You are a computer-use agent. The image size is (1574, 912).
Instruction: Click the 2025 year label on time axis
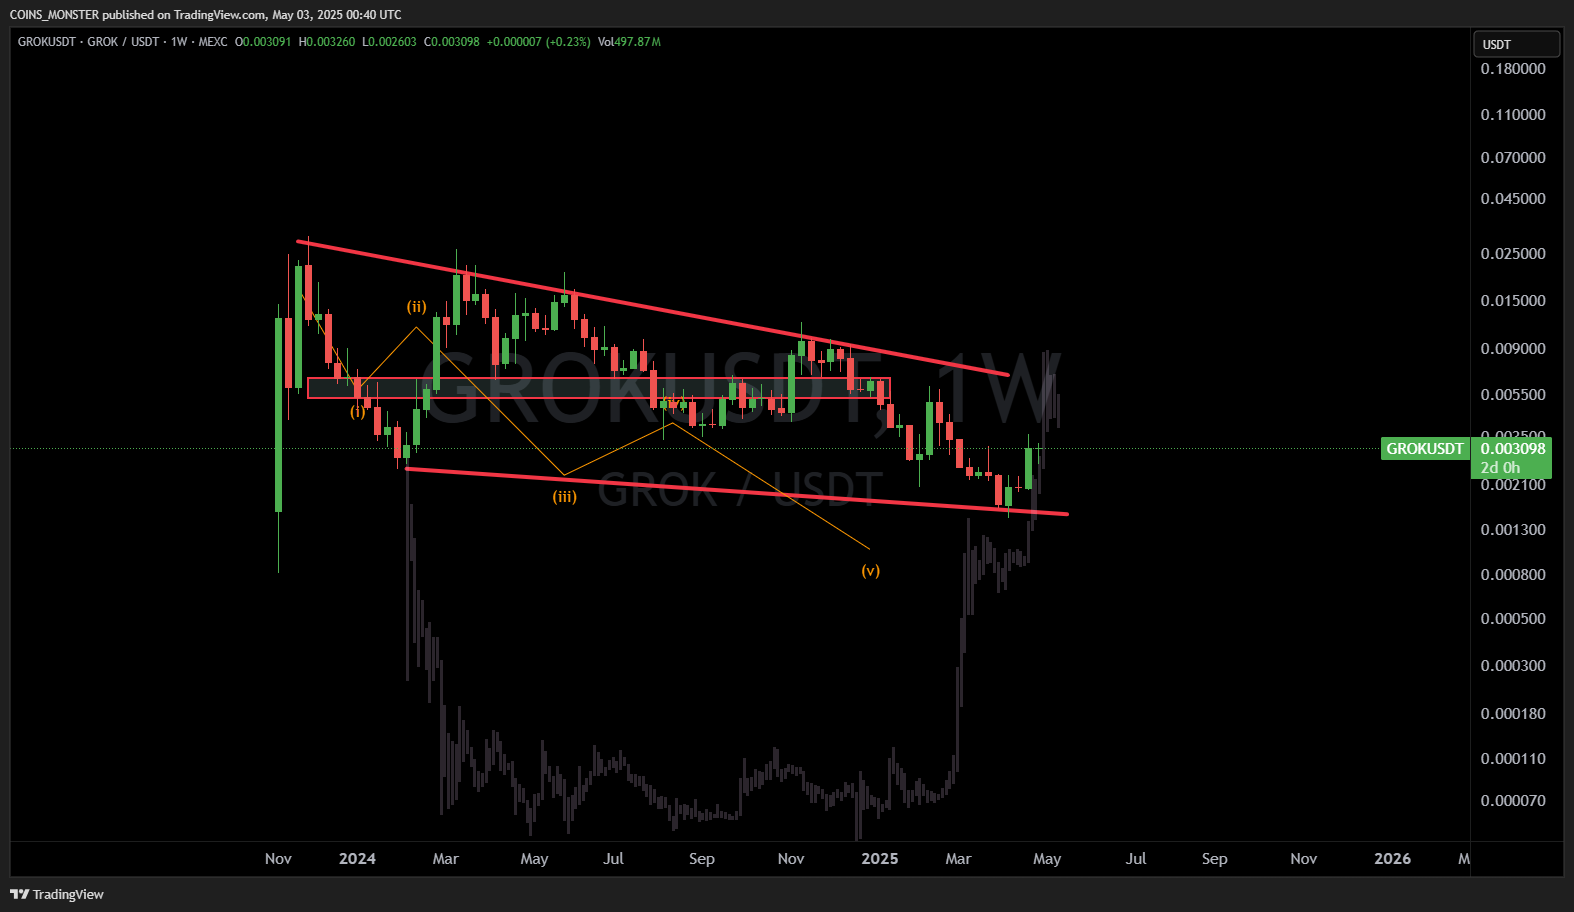coord(880,859)
